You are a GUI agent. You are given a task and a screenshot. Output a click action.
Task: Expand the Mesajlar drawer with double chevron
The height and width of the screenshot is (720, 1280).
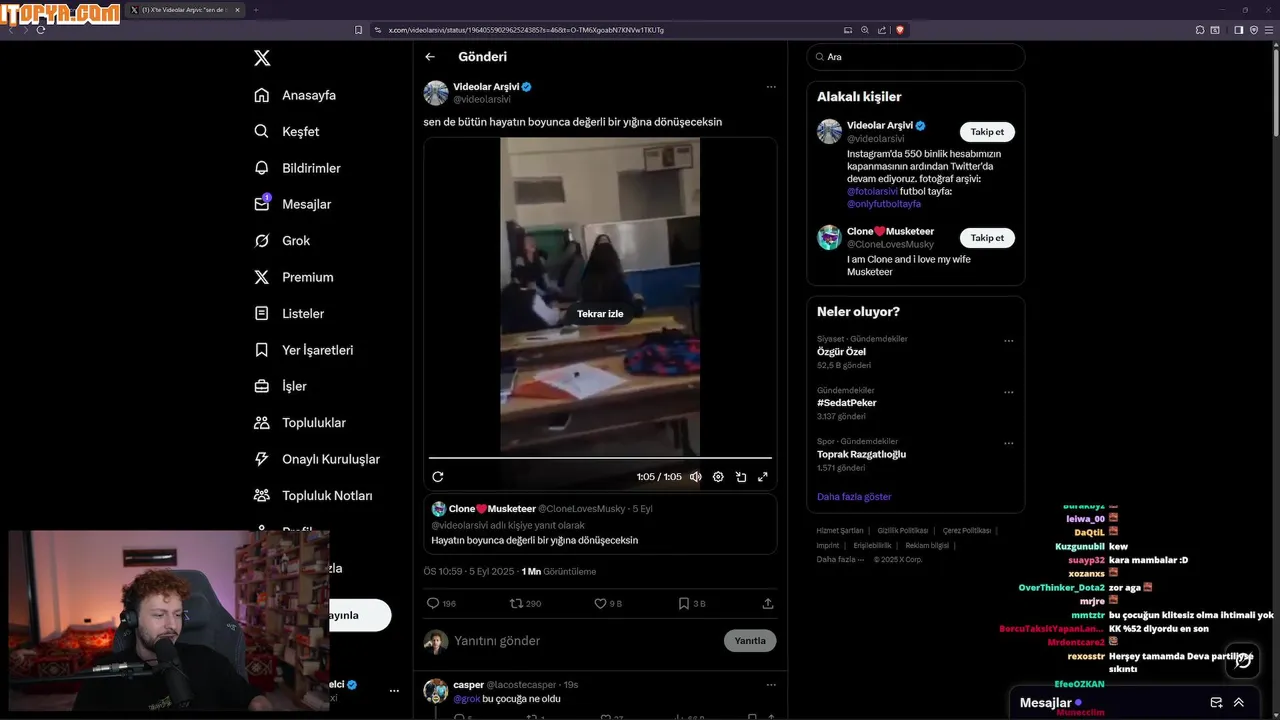1239,703
